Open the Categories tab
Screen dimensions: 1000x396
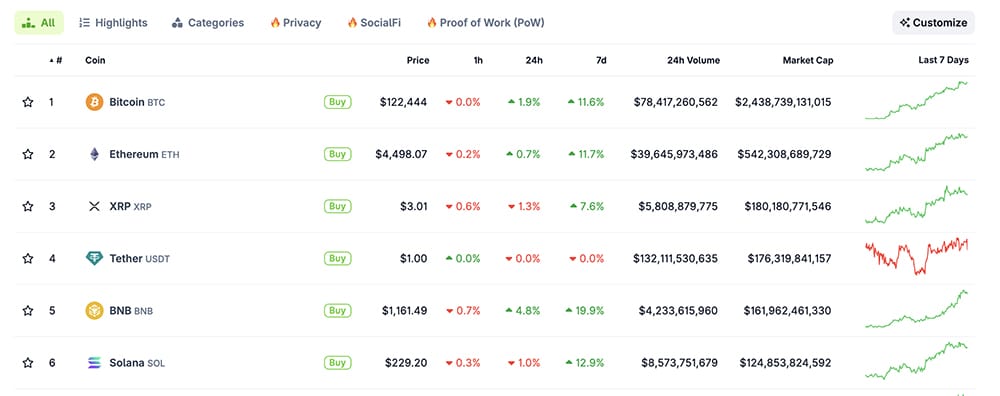208,23
